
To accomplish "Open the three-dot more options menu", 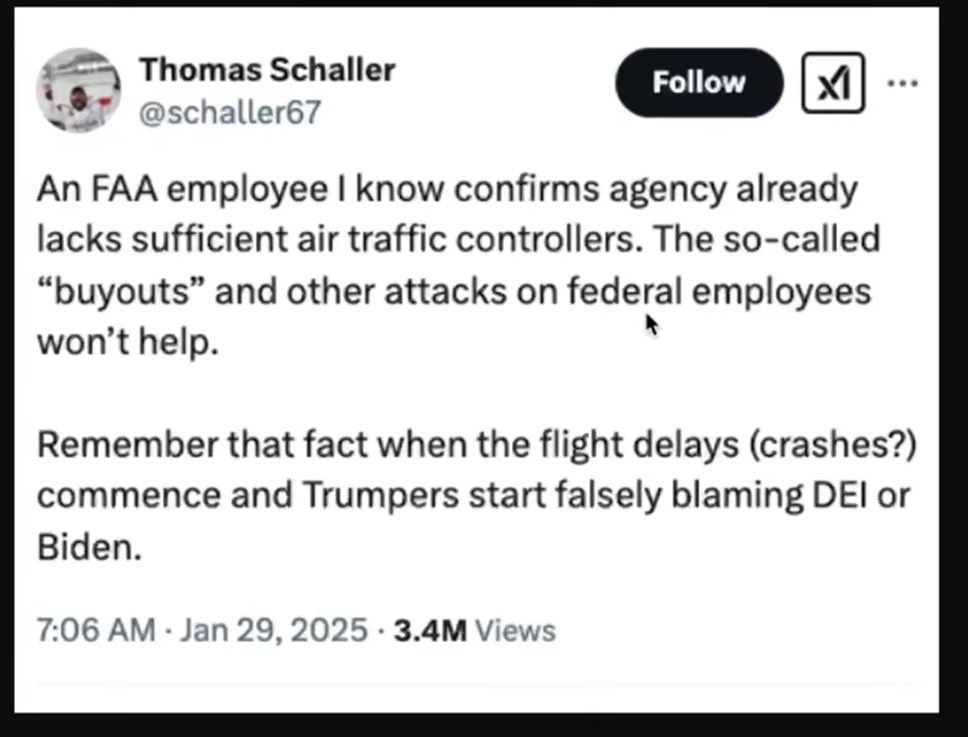I will pyautogui.click(x=902, y=83).
